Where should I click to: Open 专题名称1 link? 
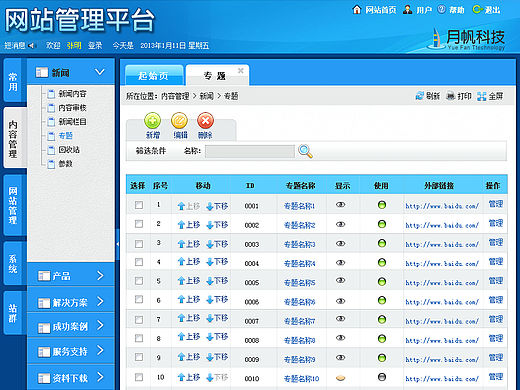[299, 206]
